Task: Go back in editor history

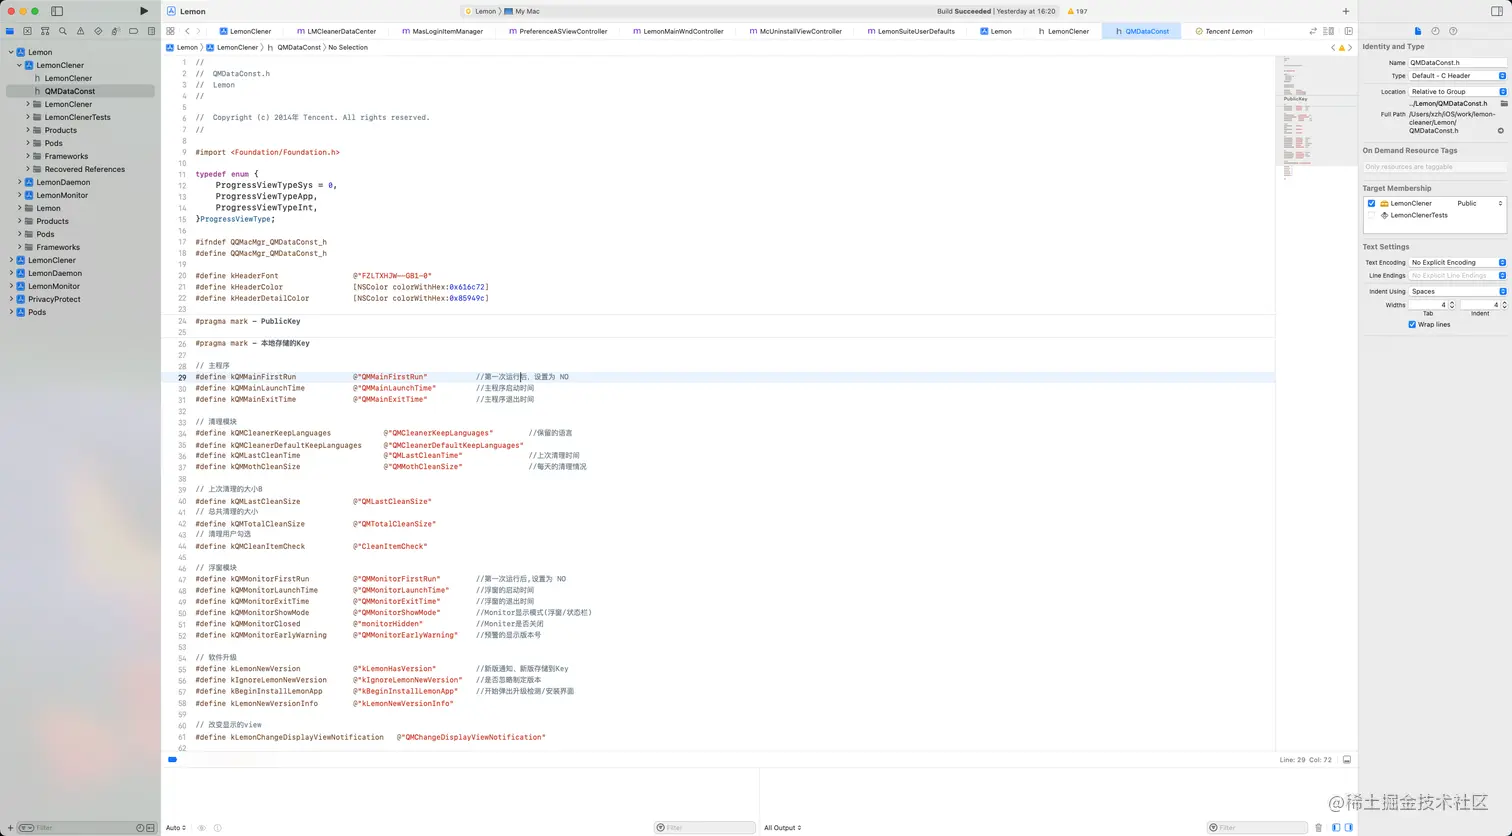Action: pos(187,31)
